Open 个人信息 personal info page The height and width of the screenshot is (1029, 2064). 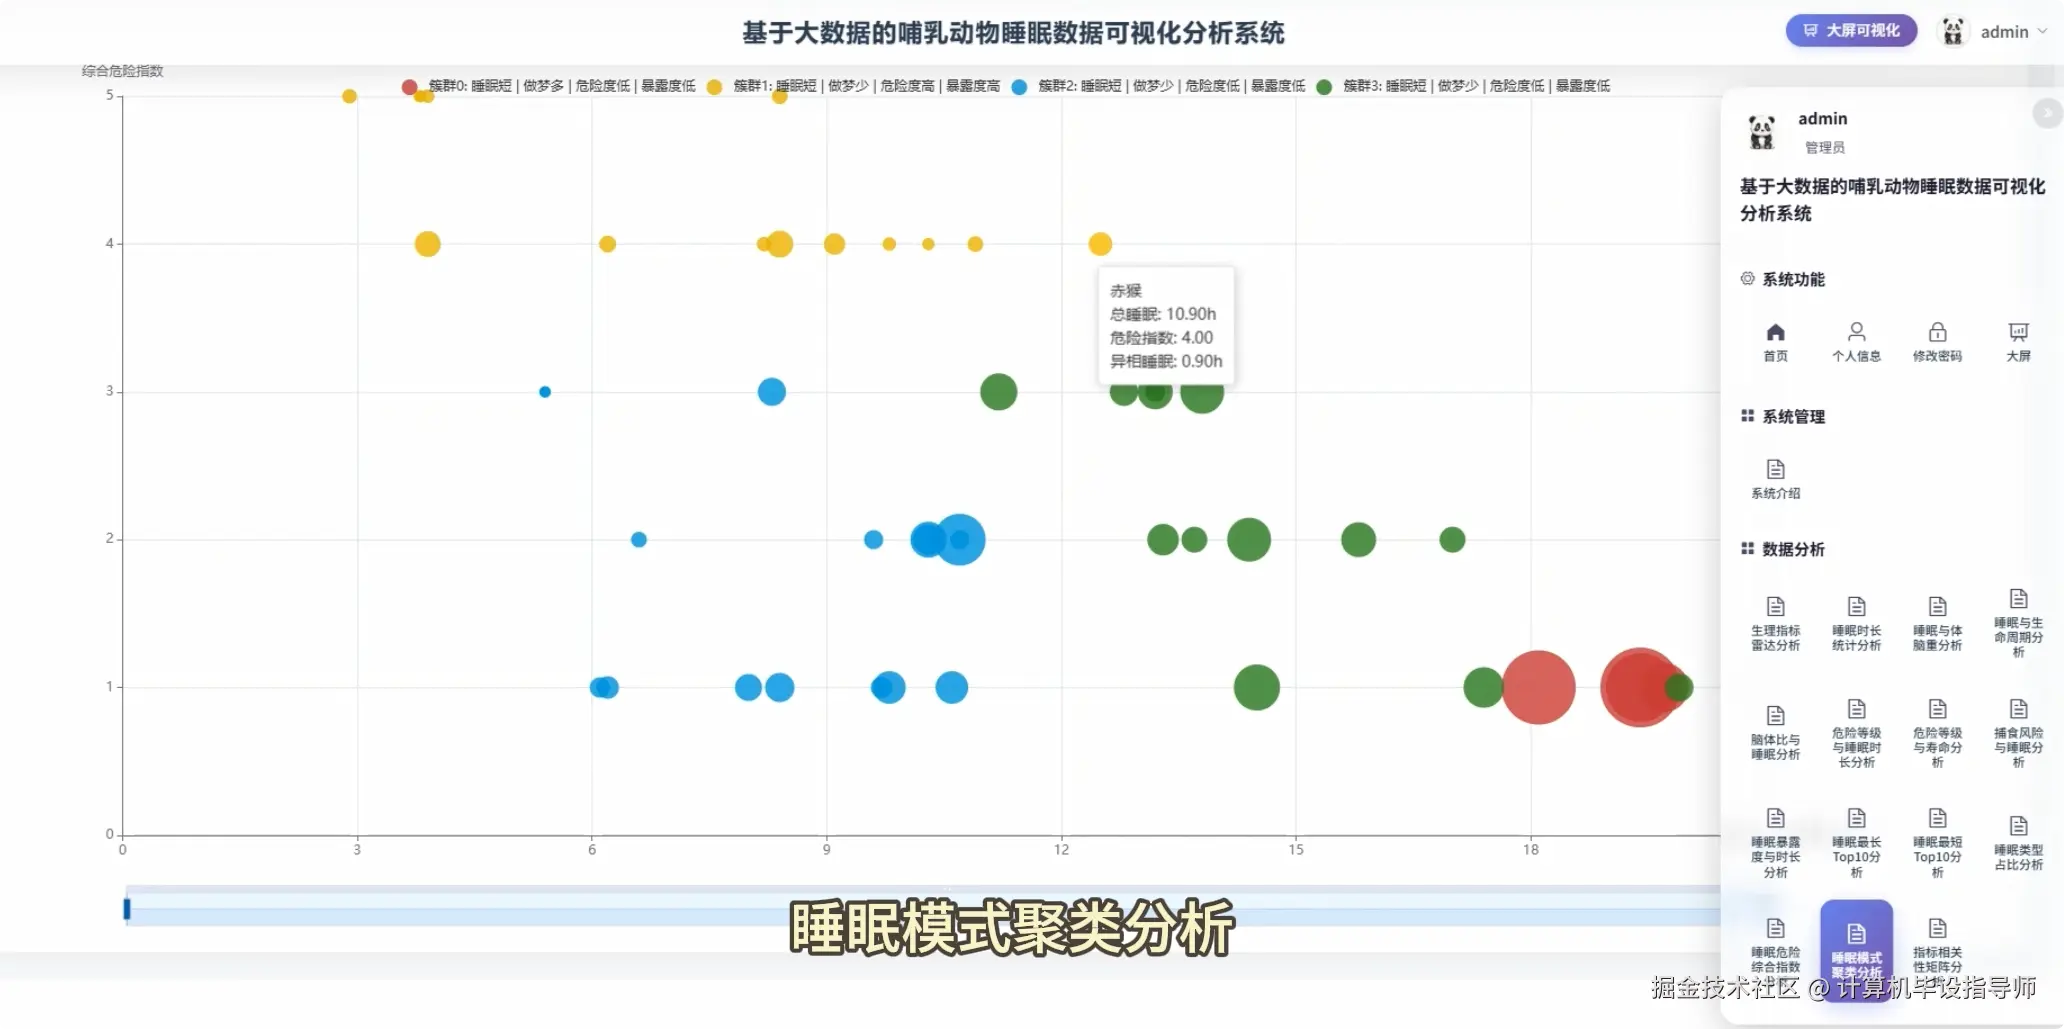tap(1856, 341)
